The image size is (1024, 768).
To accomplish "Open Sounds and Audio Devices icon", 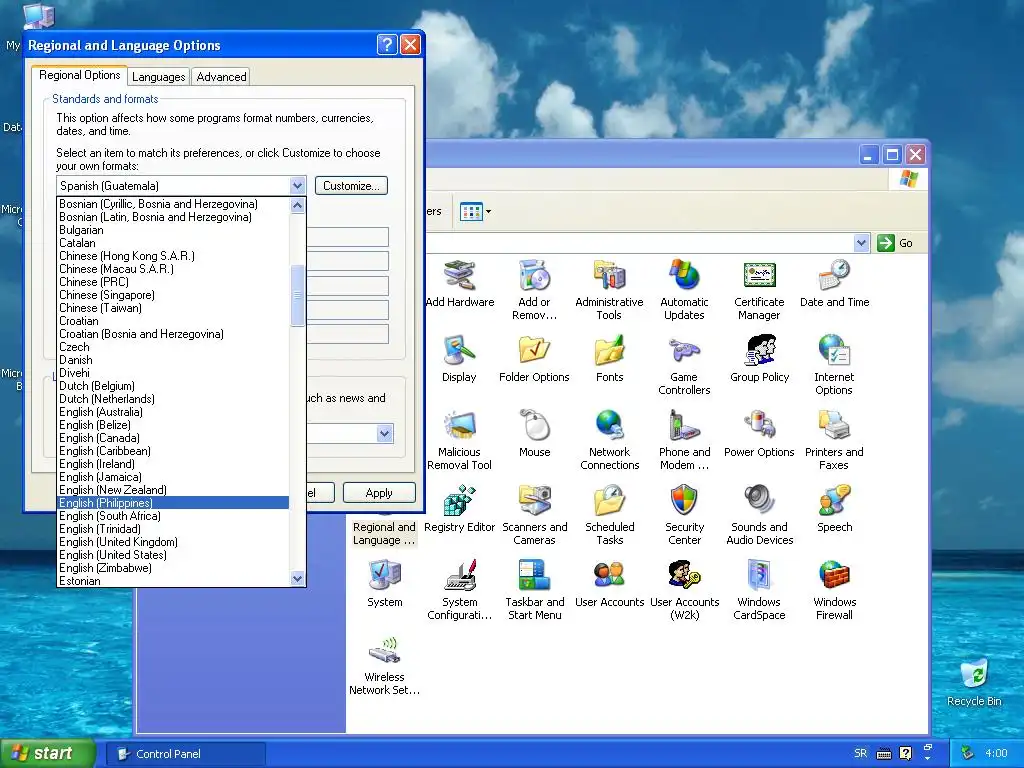I will tap(760, 515).
